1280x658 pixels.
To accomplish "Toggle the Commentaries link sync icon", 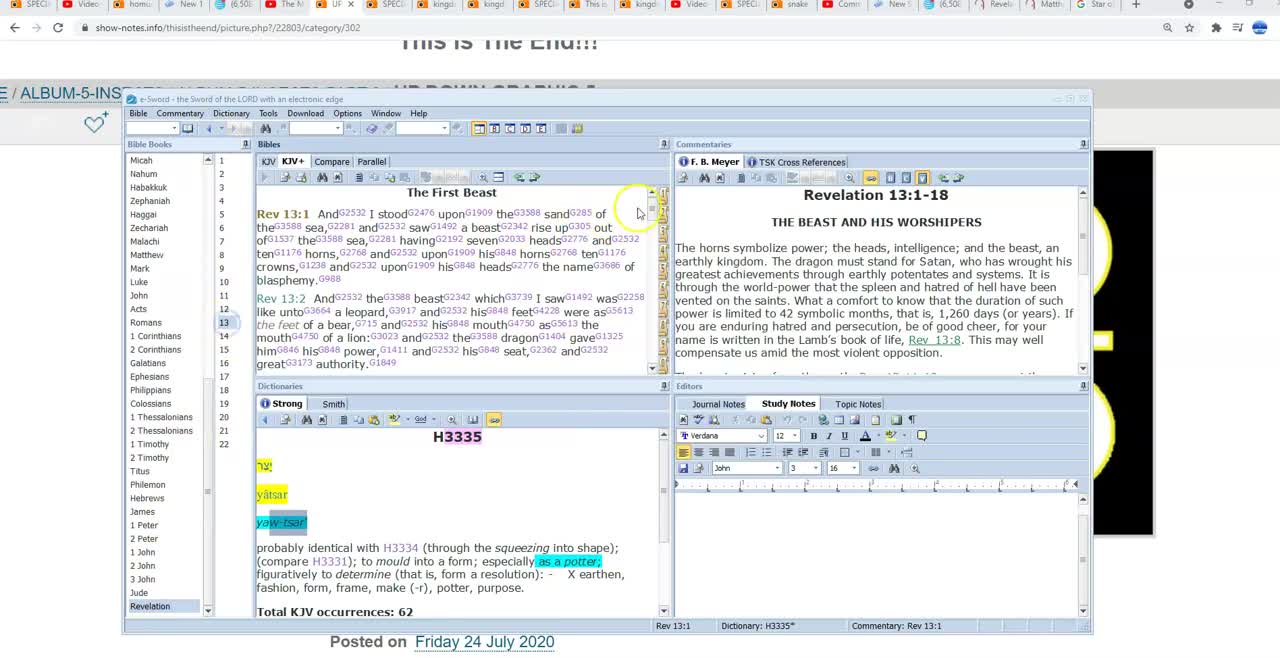I will (871, 178).
